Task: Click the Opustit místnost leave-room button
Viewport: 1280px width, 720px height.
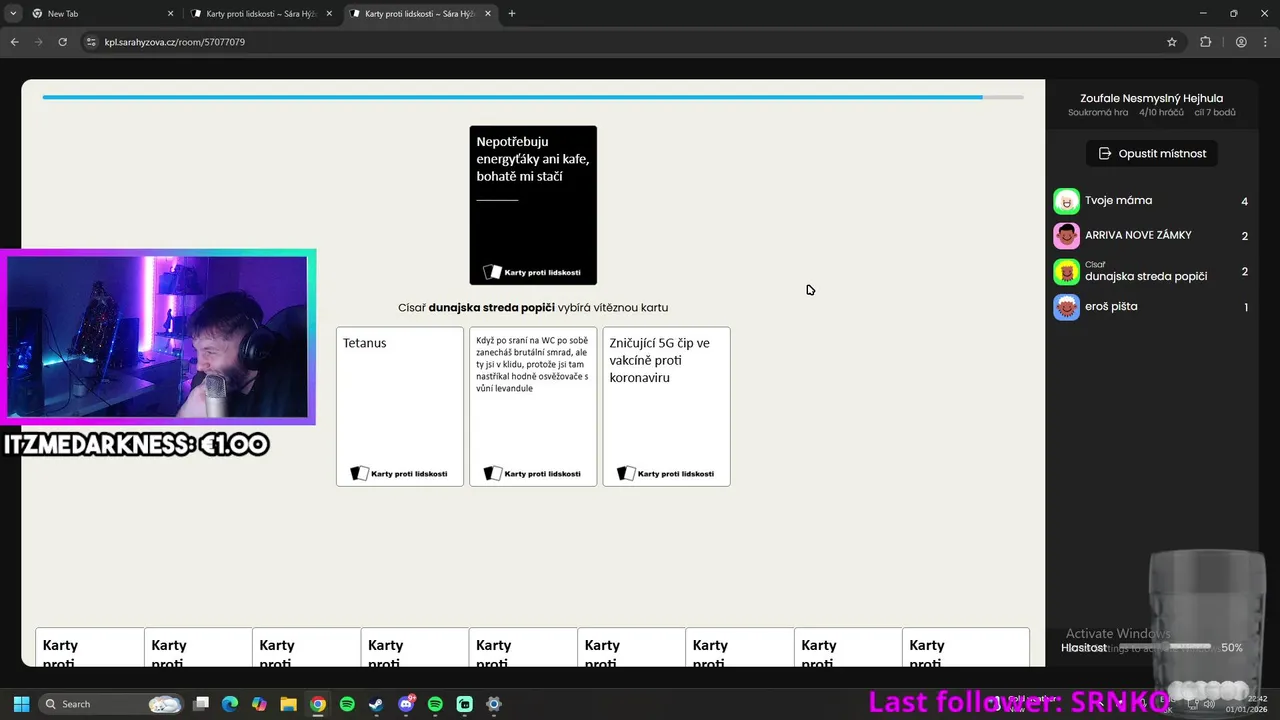Action: [x=1152, y=153]
